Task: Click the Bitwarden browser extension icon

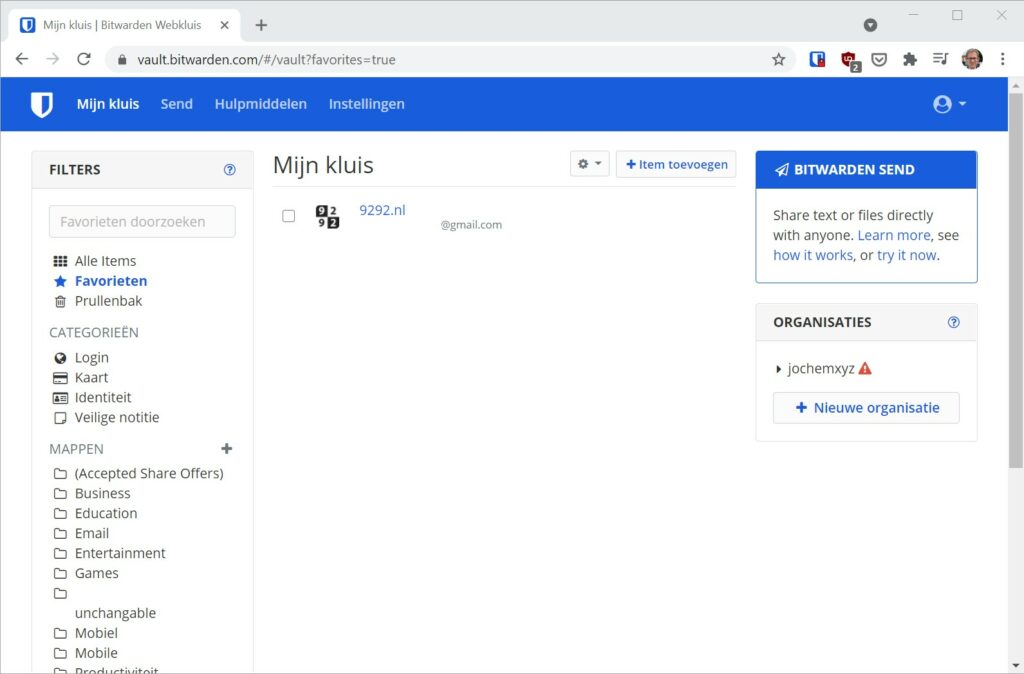Action: pos(817,59)
